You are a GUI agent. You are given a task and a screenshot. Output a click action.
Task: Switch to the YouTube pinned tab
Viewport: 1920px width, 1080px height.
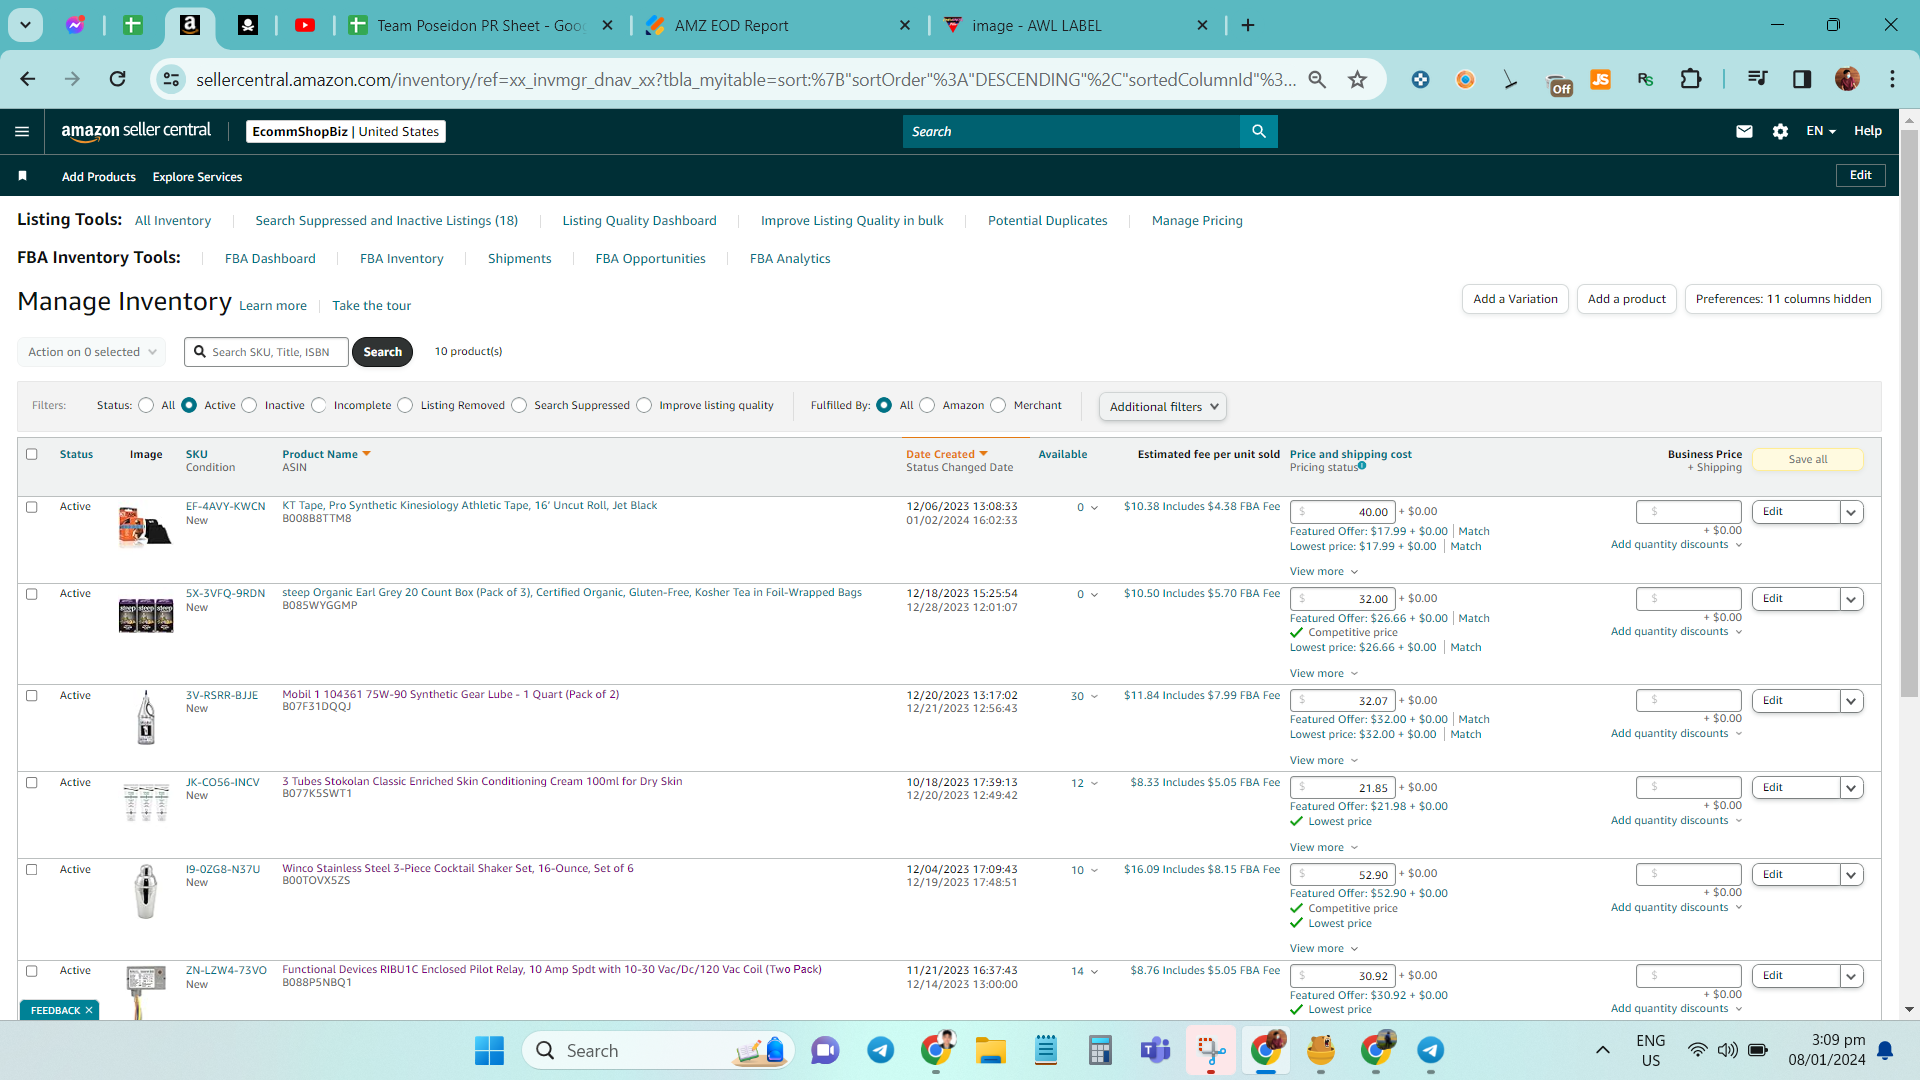tap(305, 25)
